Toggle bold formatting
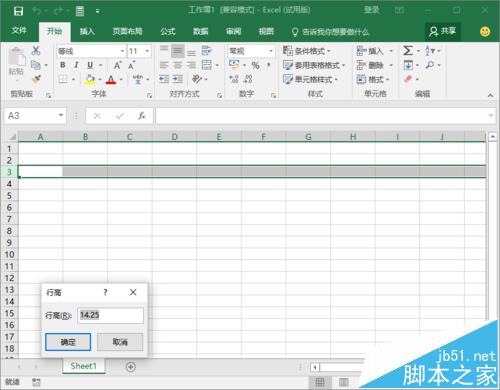The image size is (500, 390). pyautogui.click(x=63, y=65)
